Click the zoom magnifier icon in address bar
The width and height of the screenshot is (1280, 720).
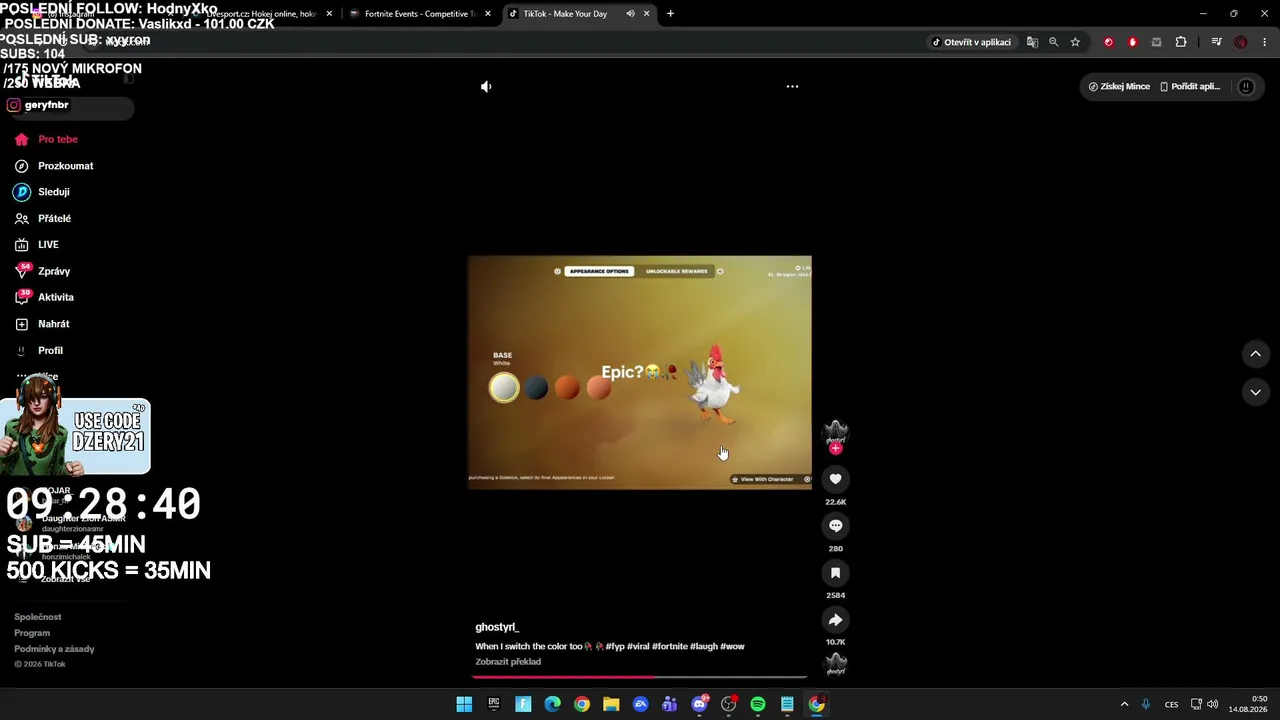coord(1054,42)
